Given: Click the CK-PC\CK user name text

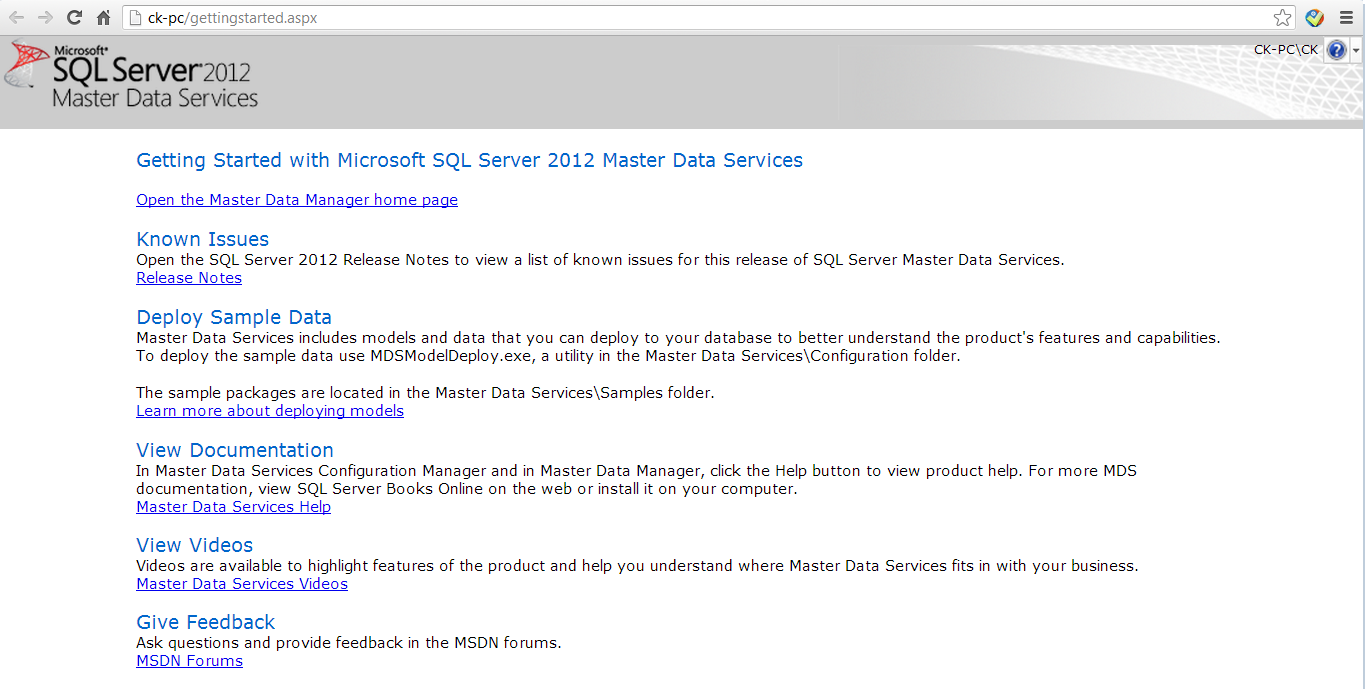Looking at the screenshot, I should [1286, 50].
